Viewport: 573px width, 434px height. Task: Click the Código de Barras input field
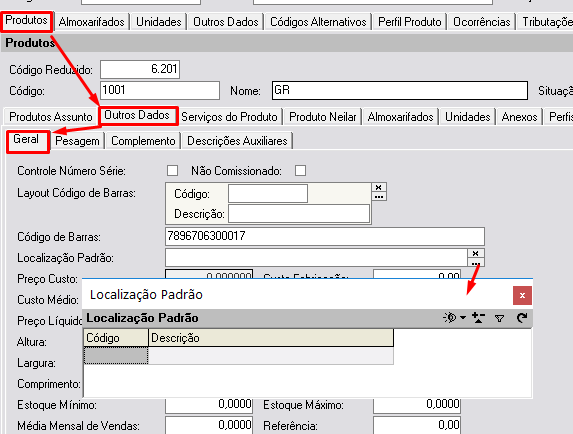coord(325,236)
